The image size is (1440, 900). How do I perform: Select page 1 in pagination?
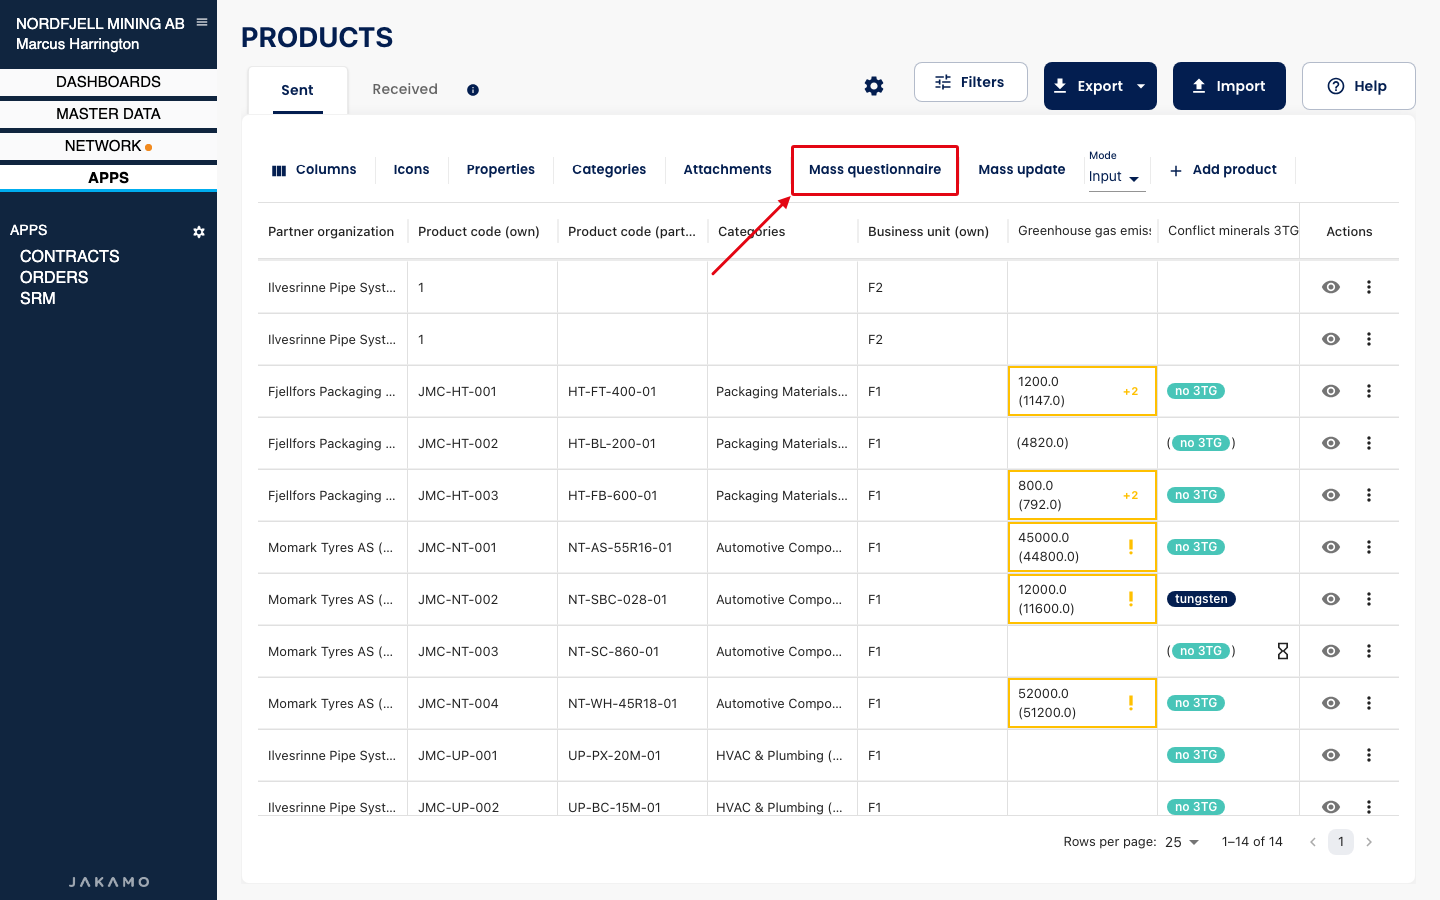click(1341, 842)
